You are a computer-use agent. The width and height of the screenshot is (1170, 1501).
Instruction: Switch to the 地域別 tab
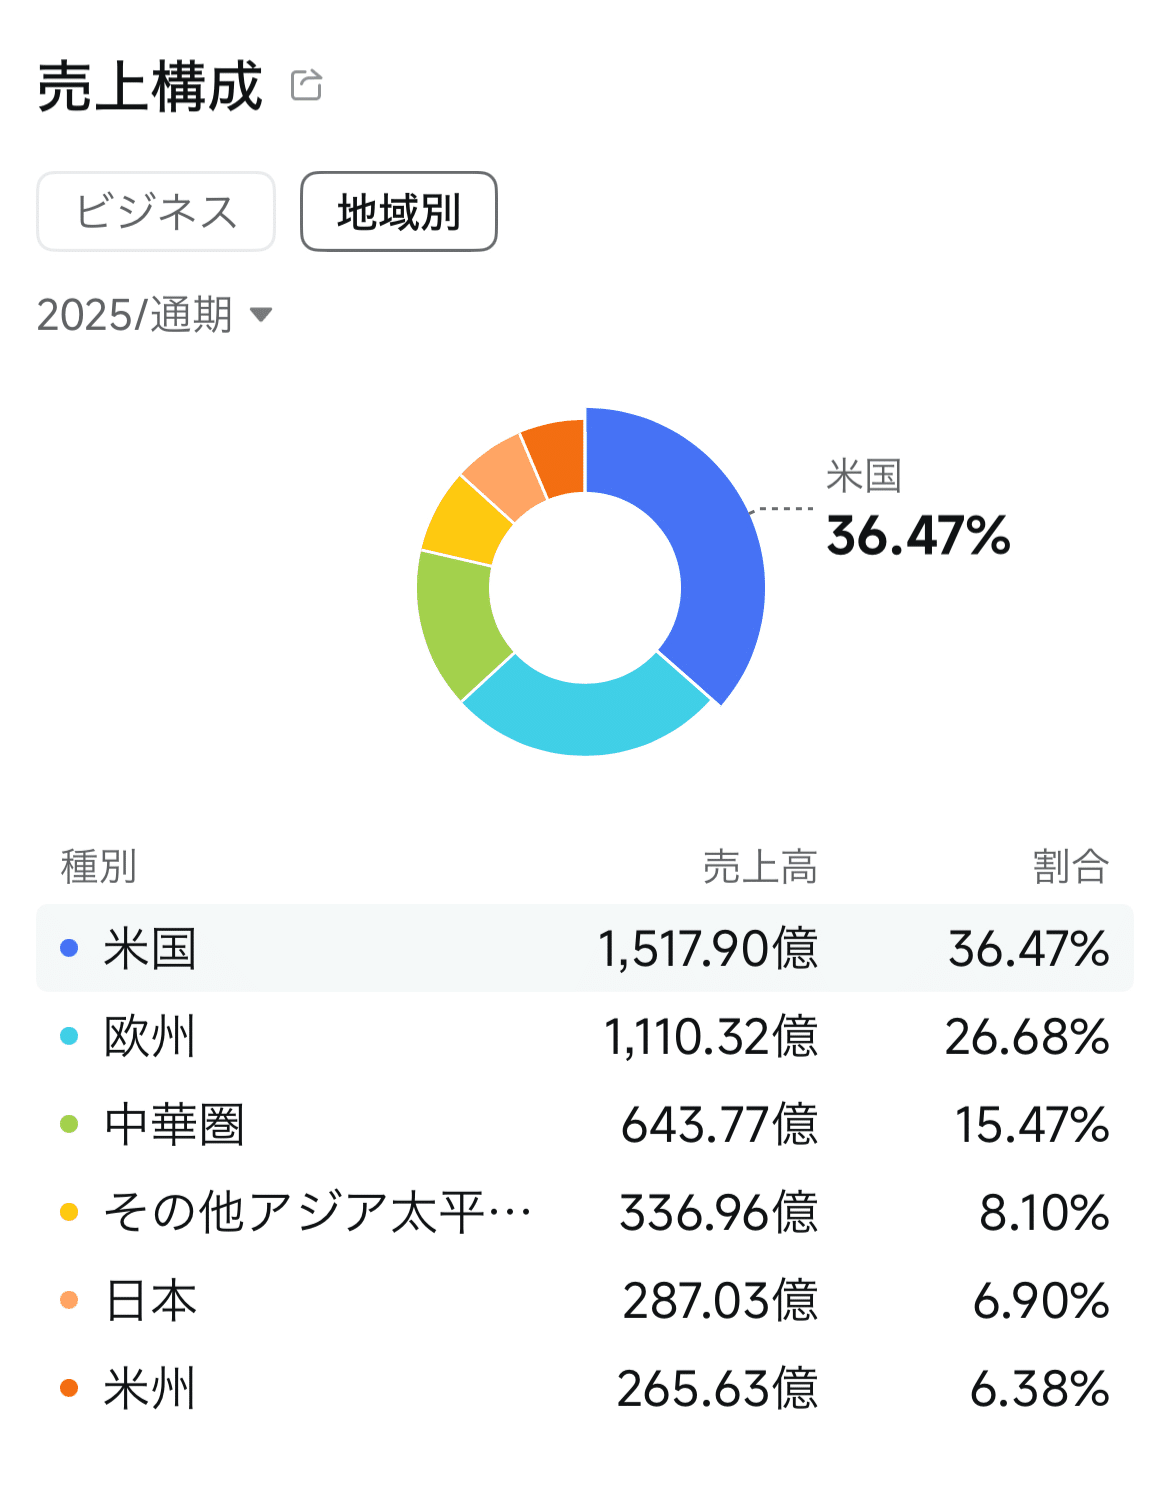pyautogui.click(x=398, y=212)
